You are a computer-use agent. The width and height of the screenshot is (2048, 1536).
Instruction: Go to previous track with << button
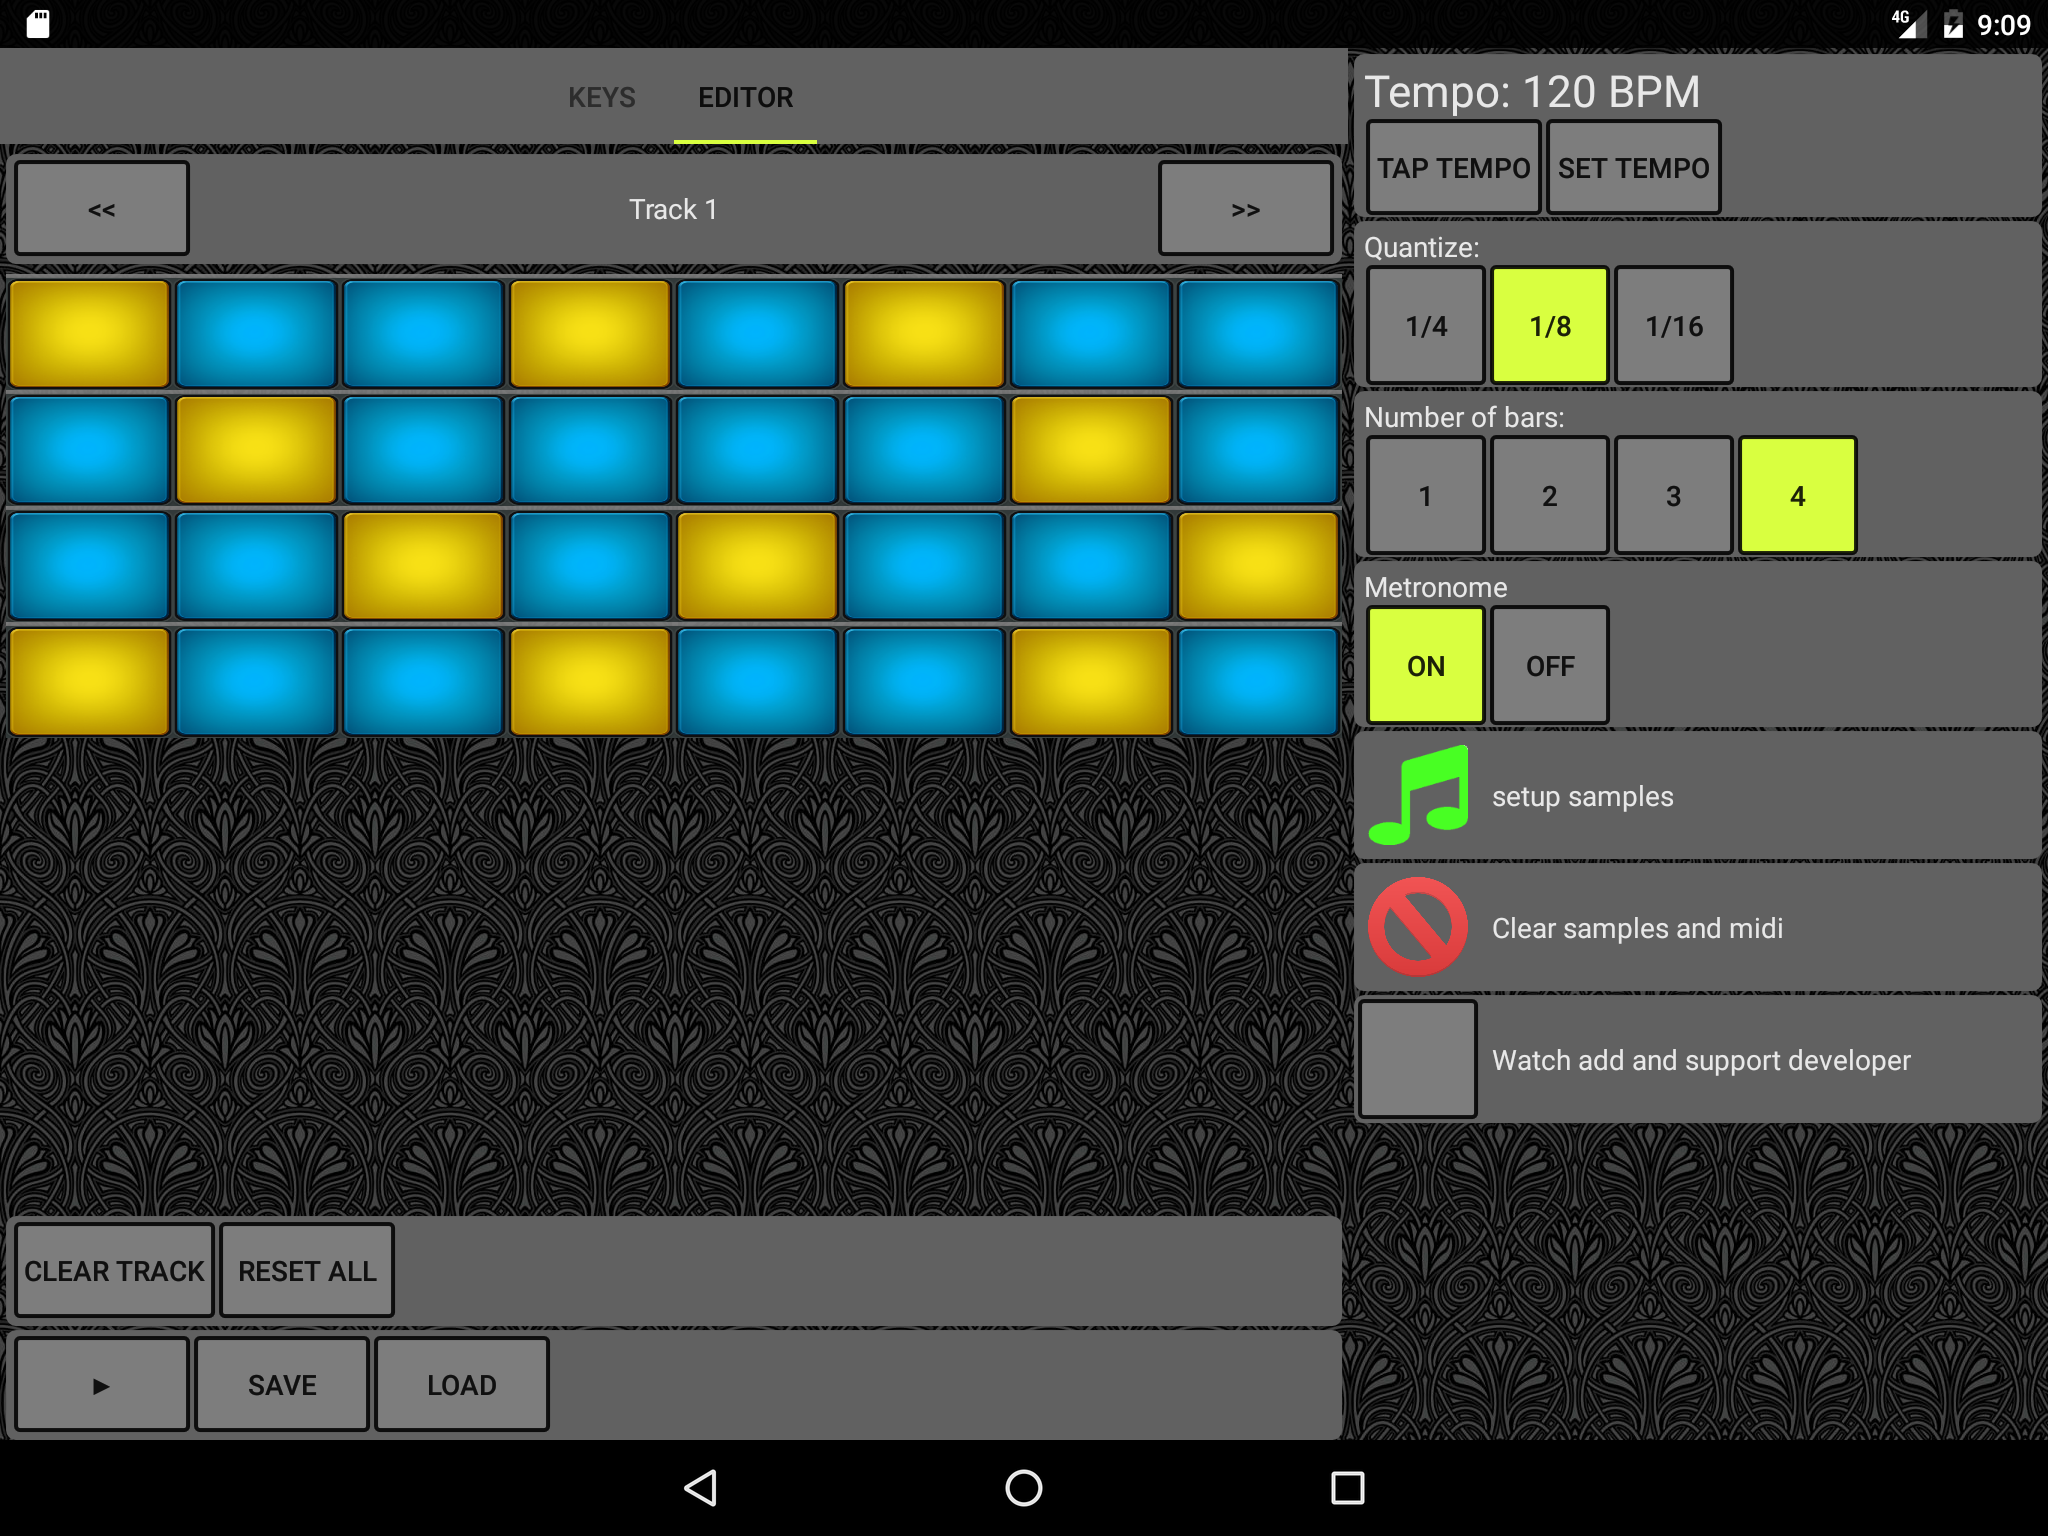click(x=102, y=209)
